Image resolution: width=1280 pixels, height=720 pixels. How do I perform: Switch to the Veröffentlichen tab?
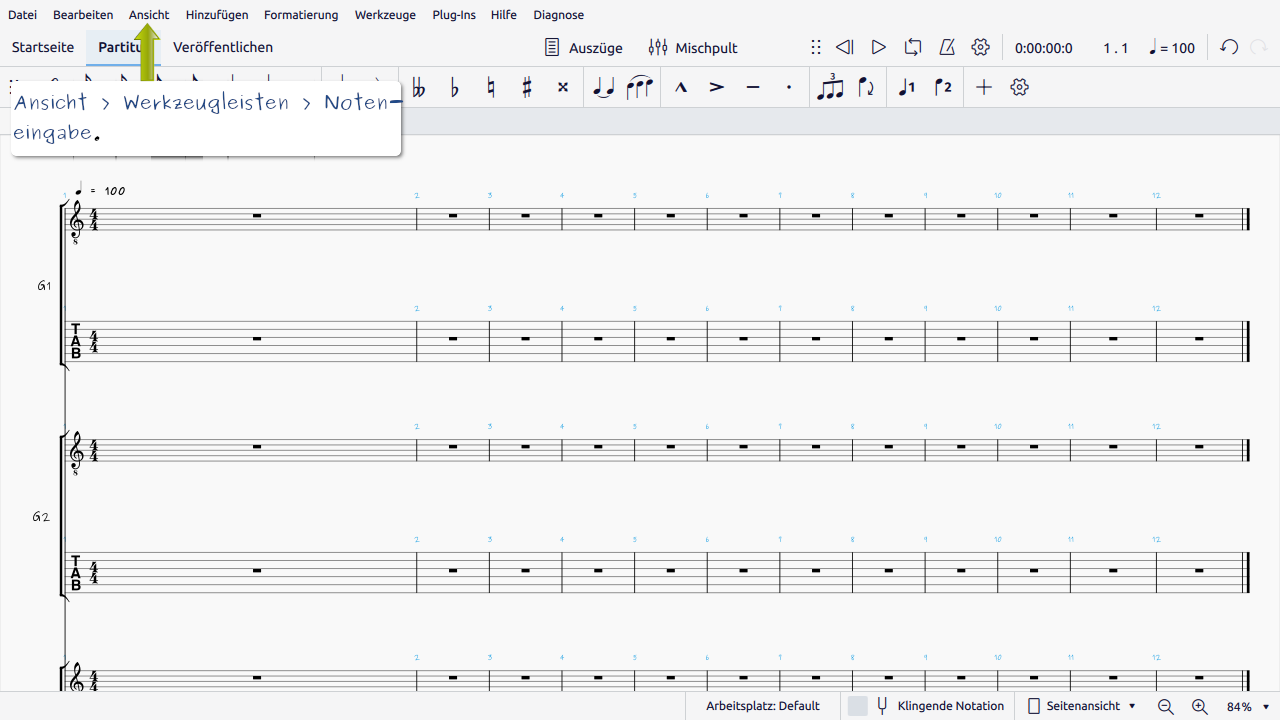223,47
